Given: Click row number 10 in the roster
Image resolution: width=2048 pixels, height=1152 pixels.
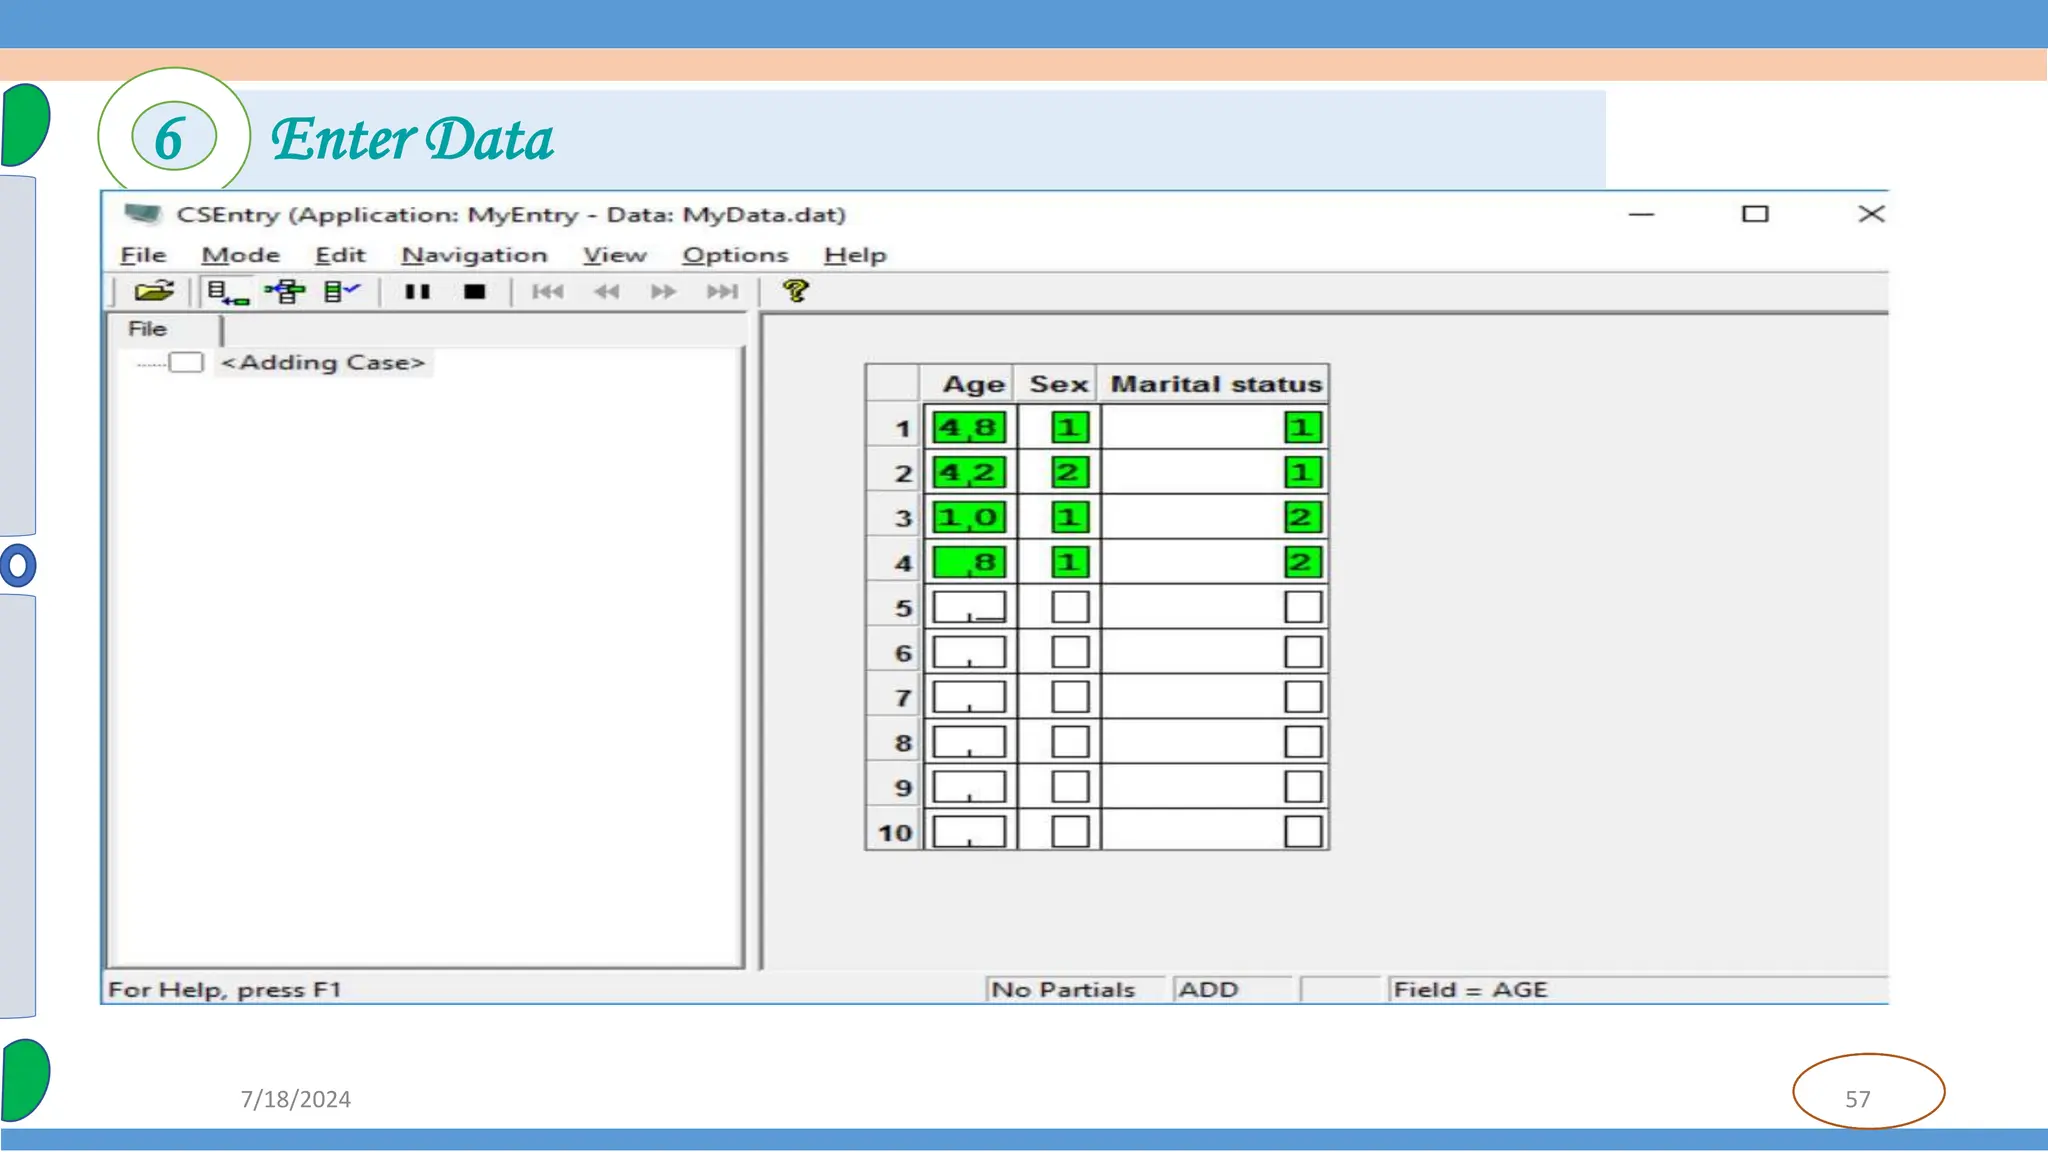Looking at the screenshot, I should pyautogui.click(x=895, y=833).
